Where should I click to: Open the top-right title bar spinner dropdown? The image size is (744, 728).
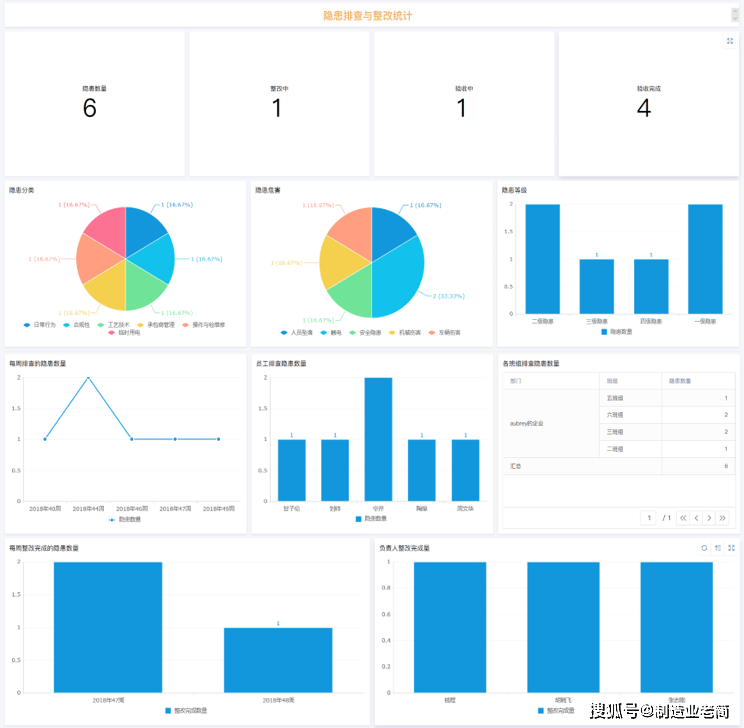point(735,15)
